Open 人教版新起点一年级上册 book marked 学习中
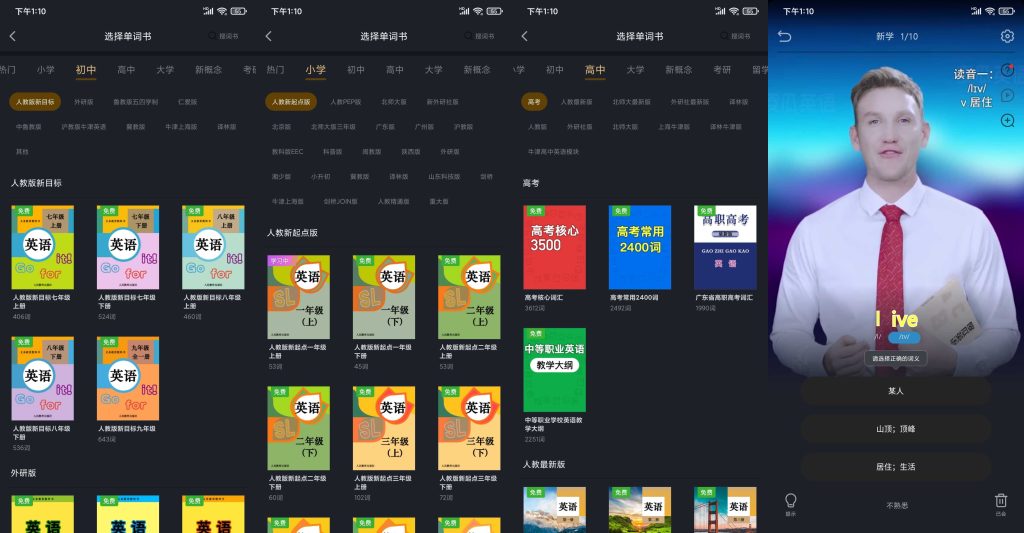 point(298,297)
